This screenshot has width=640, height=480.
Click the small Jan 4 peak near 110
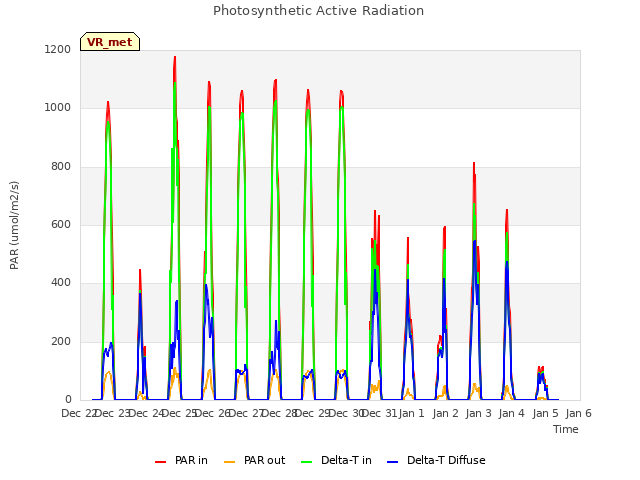[541, 368]
